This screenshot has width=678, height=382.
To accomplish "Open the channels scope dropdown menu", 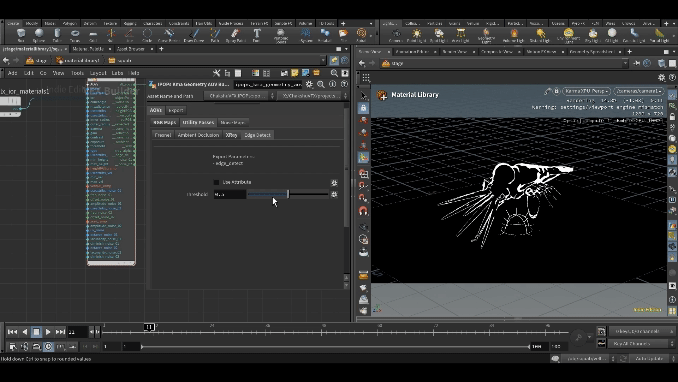I will tap(642, 331).
